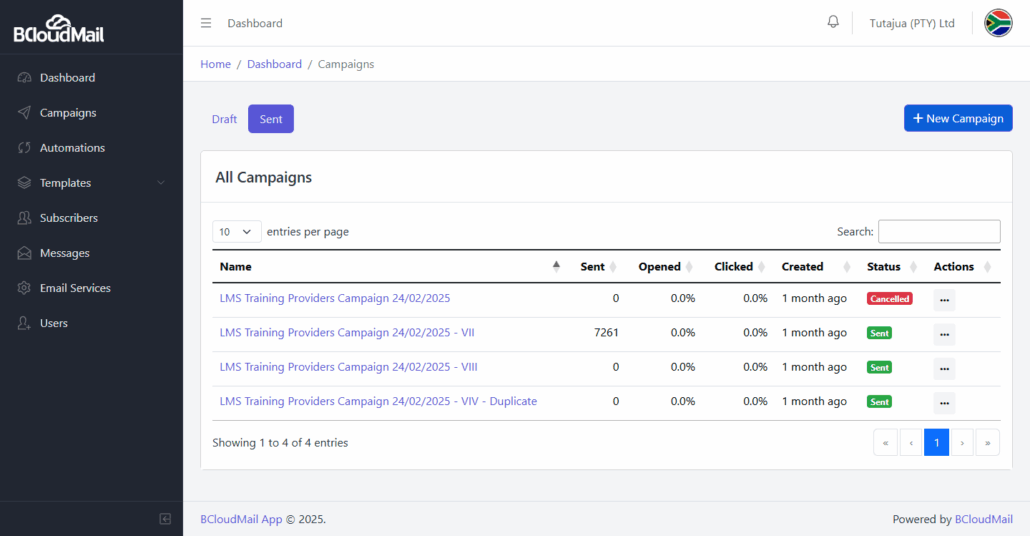Viewport: 1030px width, 536px height.
Task: Switch to the Draft tab
Action: click(x=224, y=119)
